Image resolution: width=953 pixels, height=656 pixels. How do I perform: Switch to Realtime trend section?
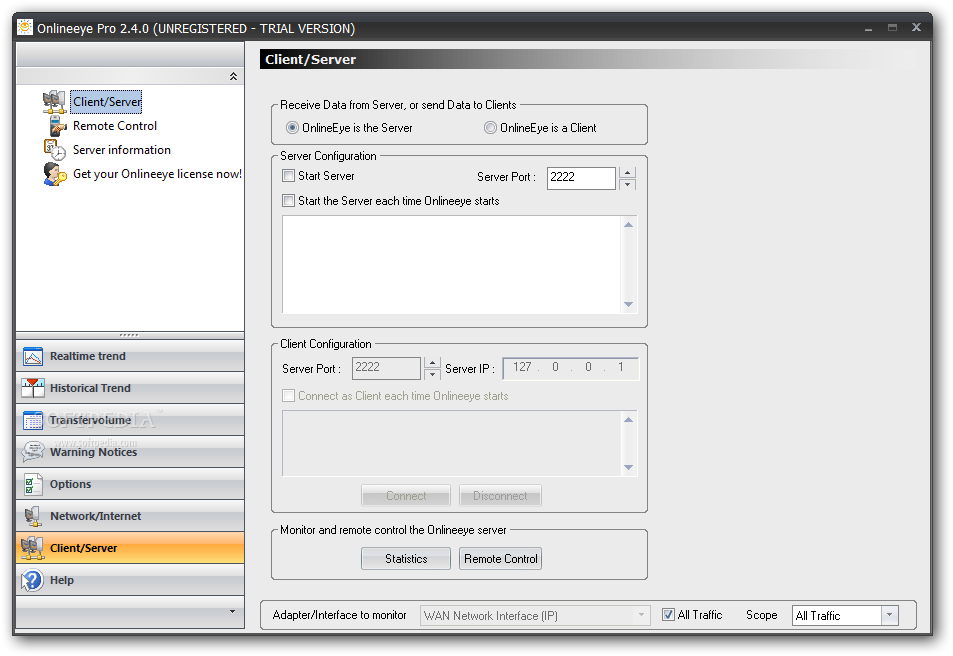coord(130,356)
